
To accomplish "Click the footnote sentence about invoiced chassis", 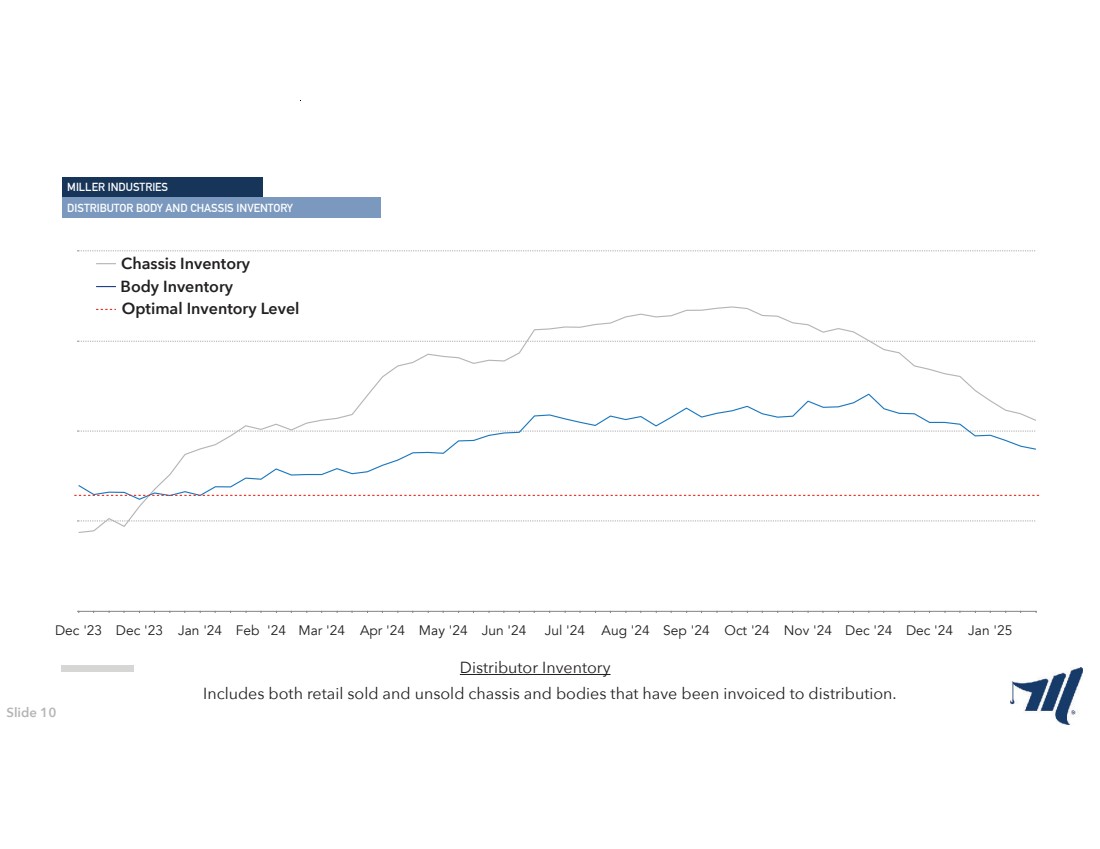I will click(x=549, y=694).
